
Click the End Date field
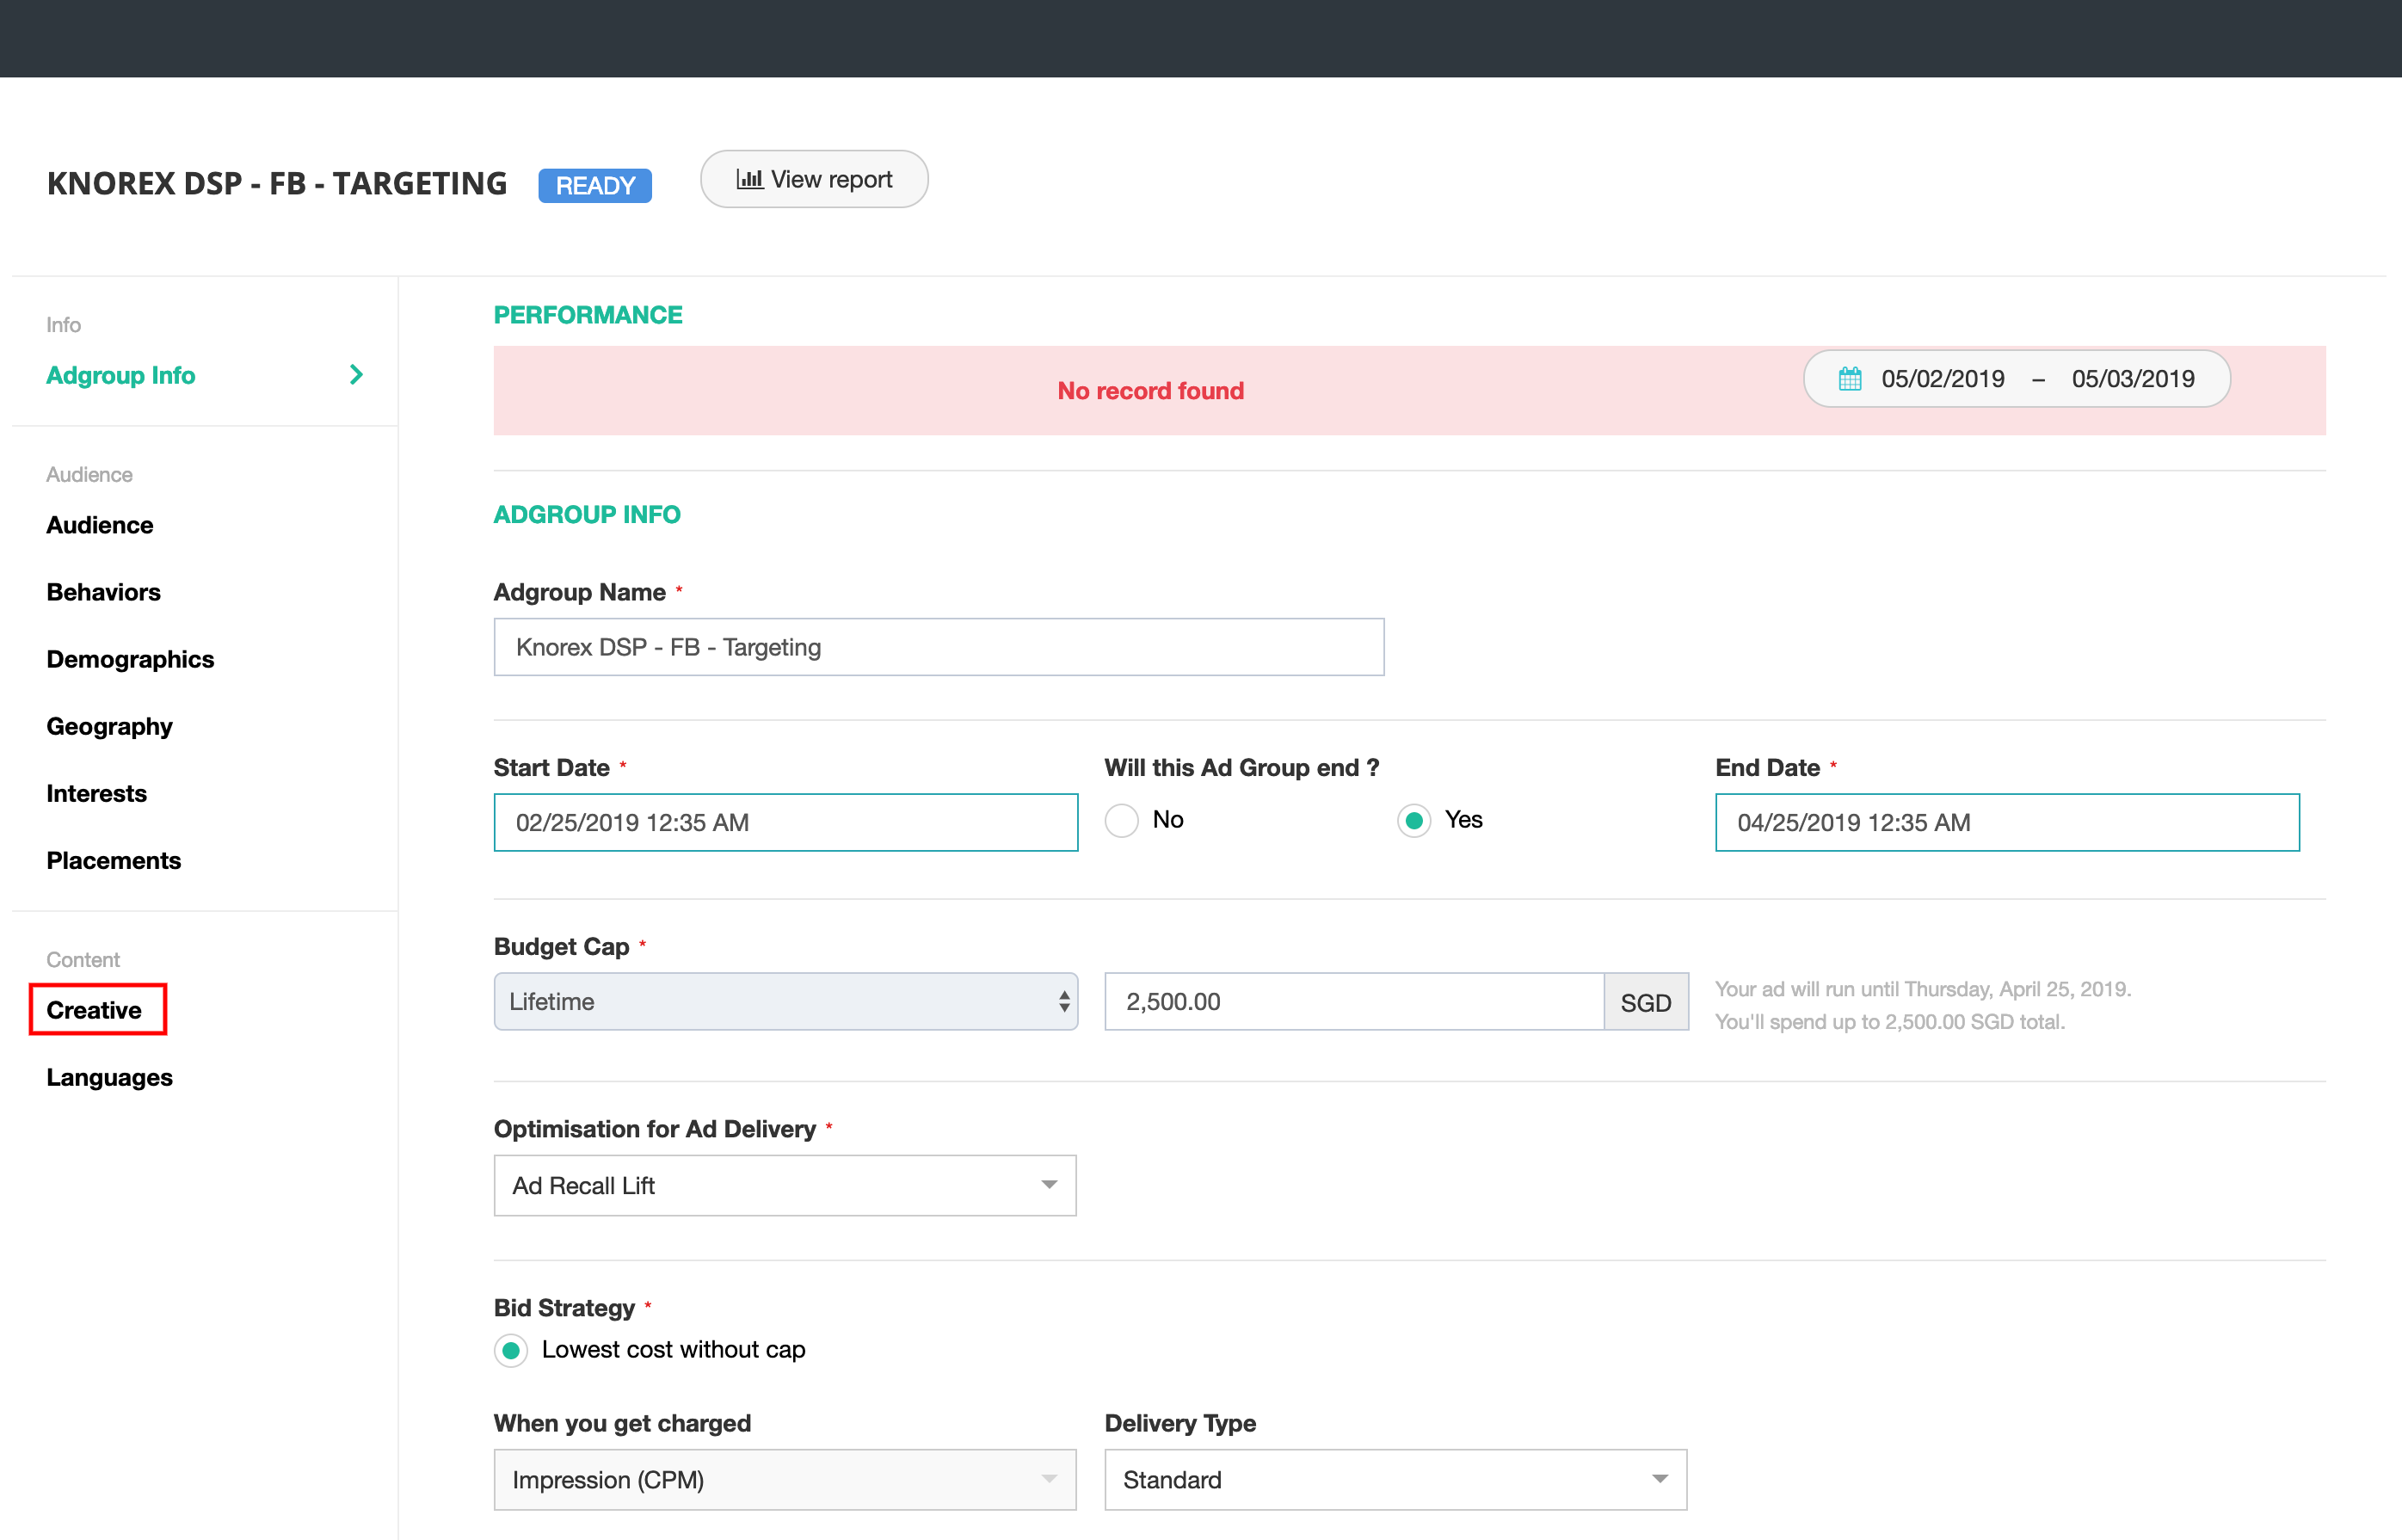coord(2007,822)
